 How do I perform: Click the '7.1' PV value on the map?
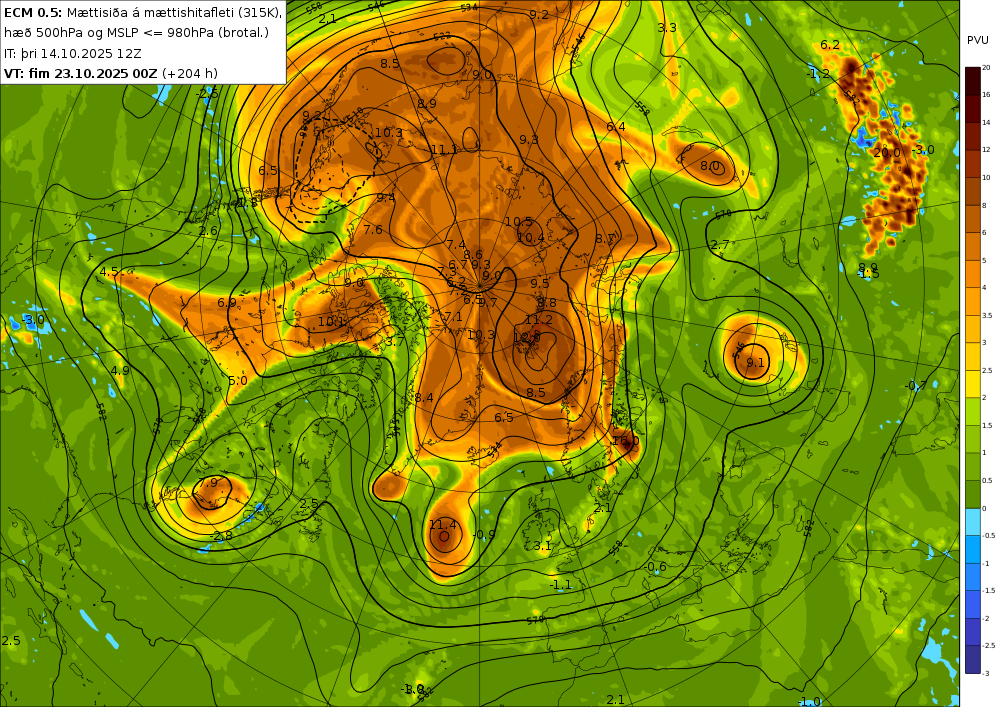453,316
